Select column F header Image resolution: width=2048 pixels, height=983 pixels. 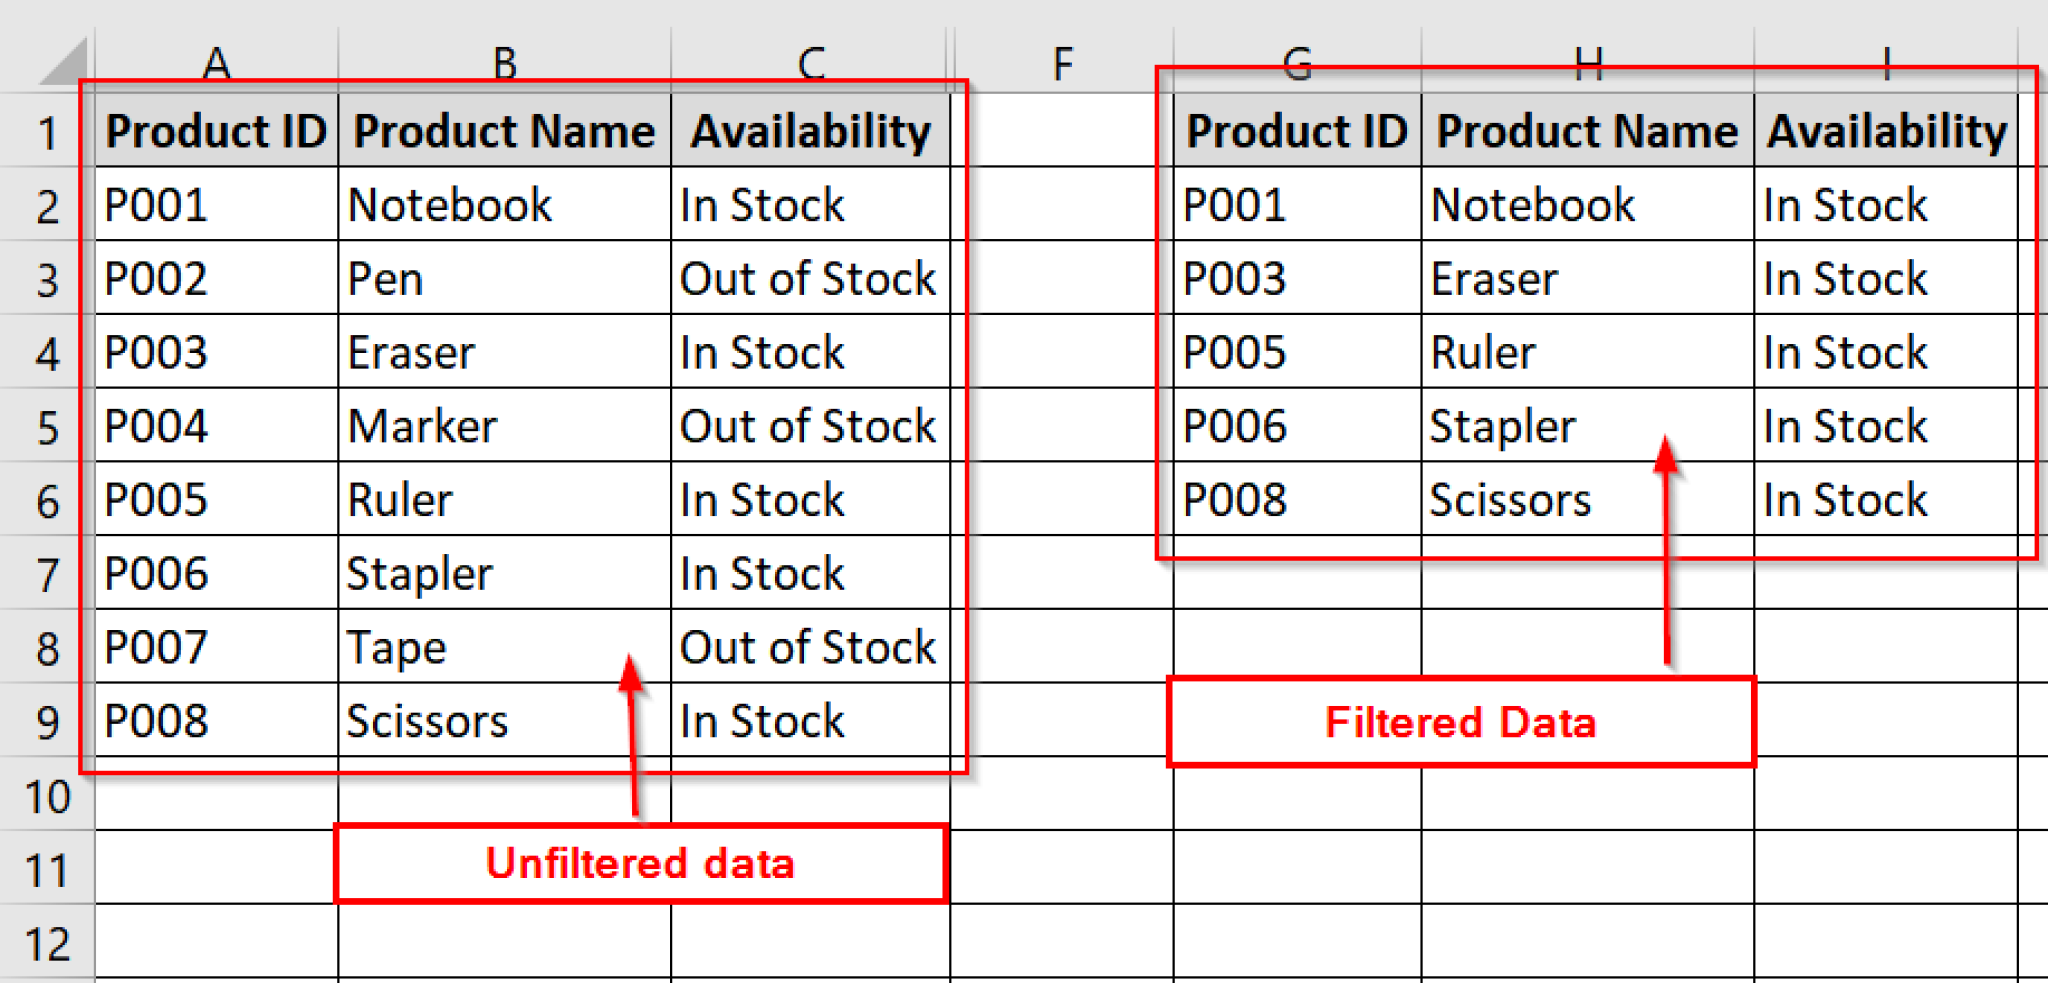1063,62
